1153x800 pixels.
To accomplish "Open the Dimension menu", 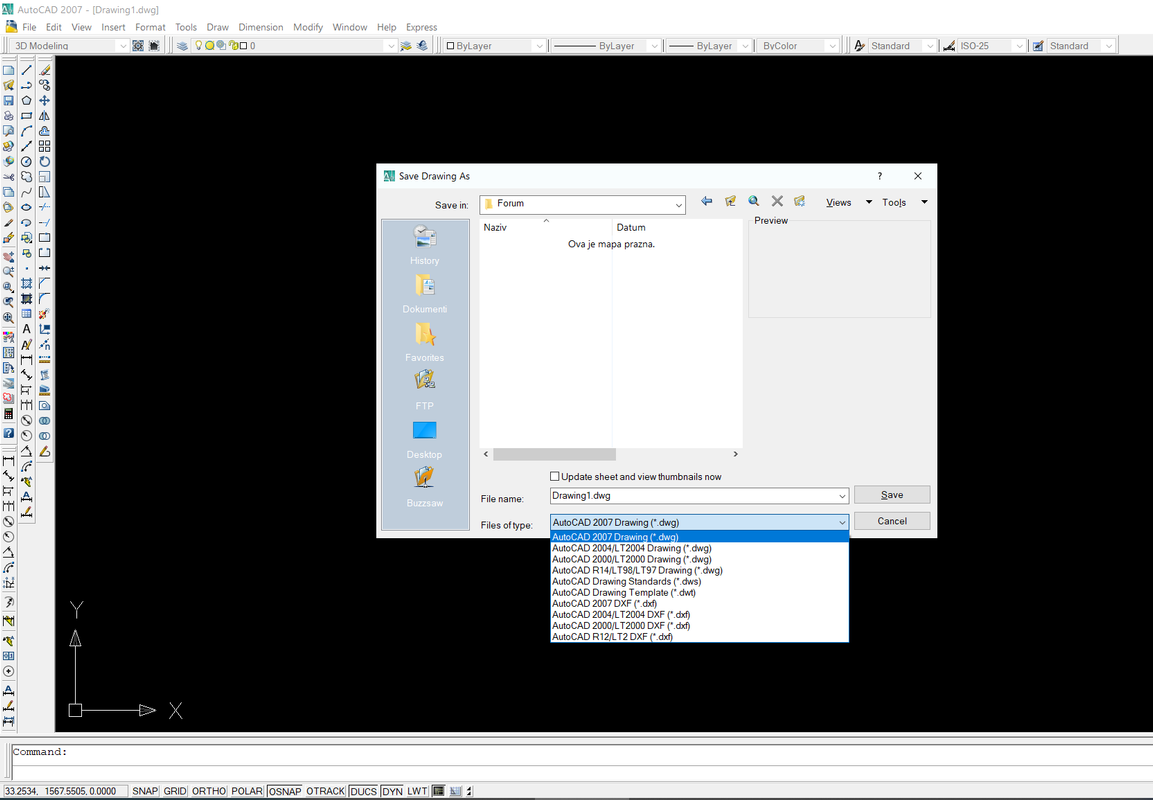I will [x=260, y=27].
